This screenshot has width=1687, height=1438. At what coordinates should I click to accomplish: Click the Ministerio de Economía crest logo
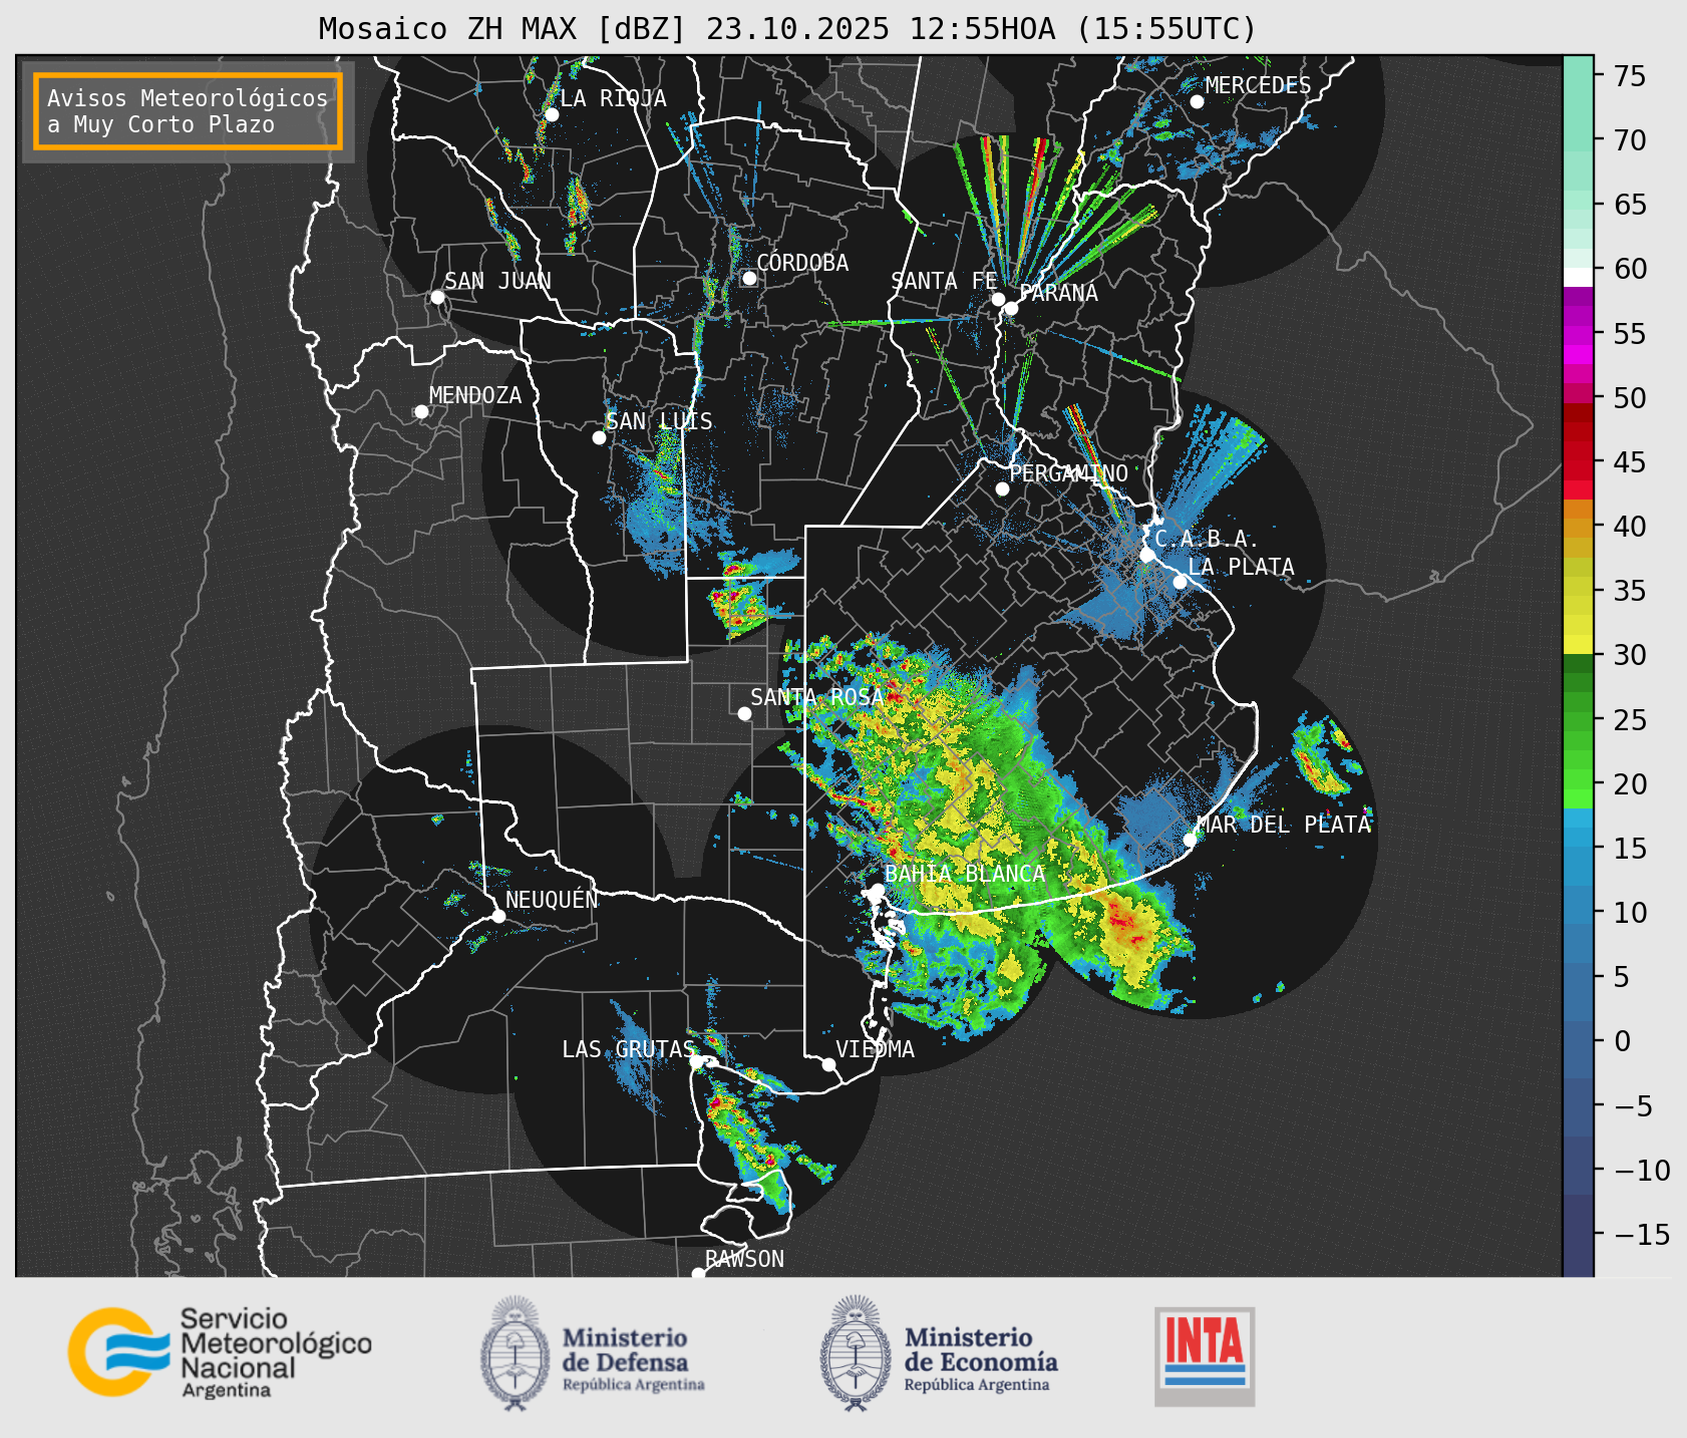coord(855,1353)
